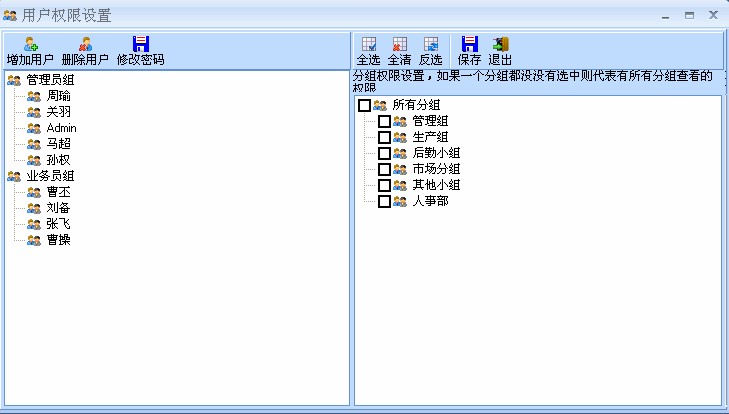Click the 退出 (exit) door icon
The width and height of the screenshot is (729, 414).
[x=500, y=44]
